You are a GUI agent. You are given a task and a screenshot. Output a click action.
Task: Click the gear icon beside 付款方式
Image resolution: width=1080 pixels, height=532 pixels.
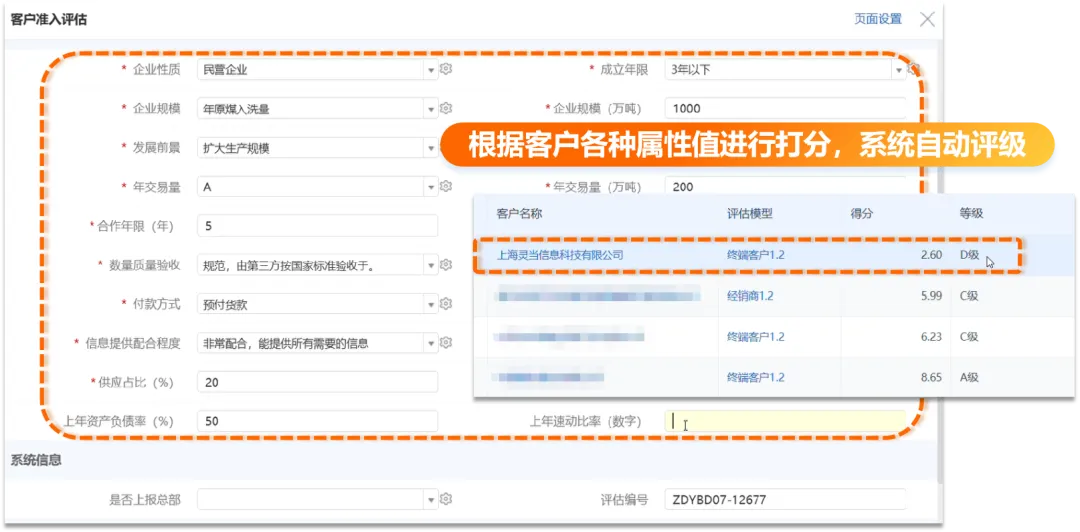point(446,304)
